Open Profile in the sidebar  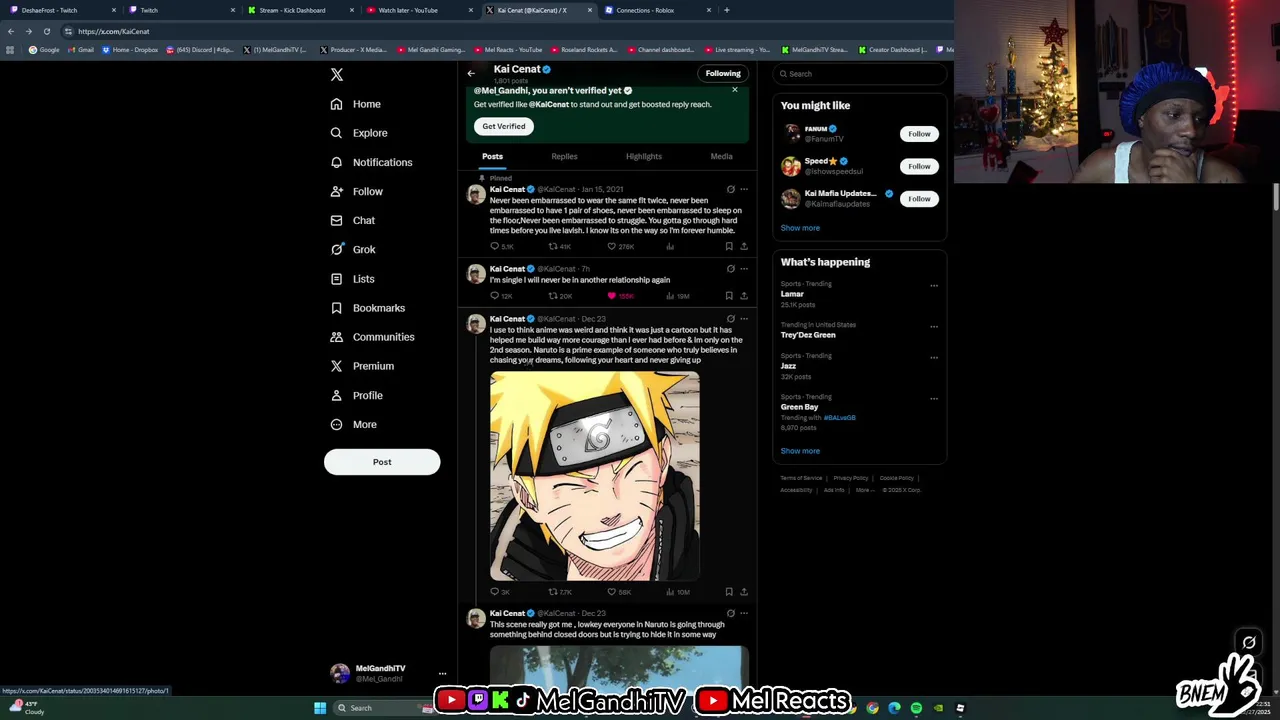(x=357, y=395)
